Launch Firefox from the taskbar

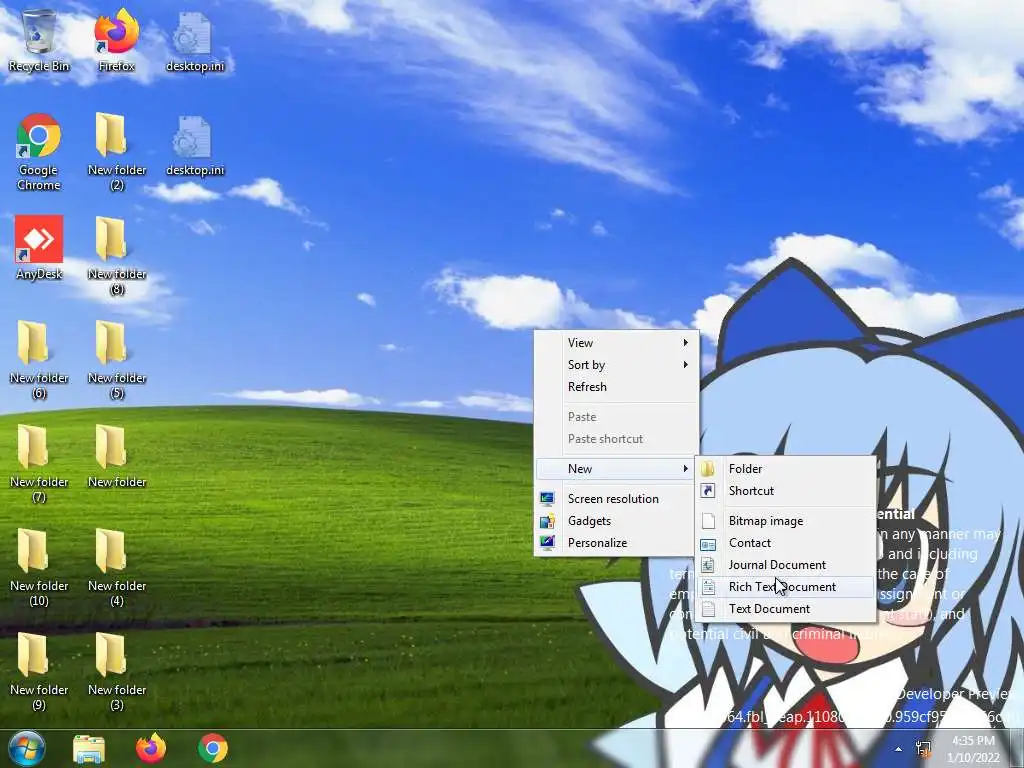click(x=151, y=748)
